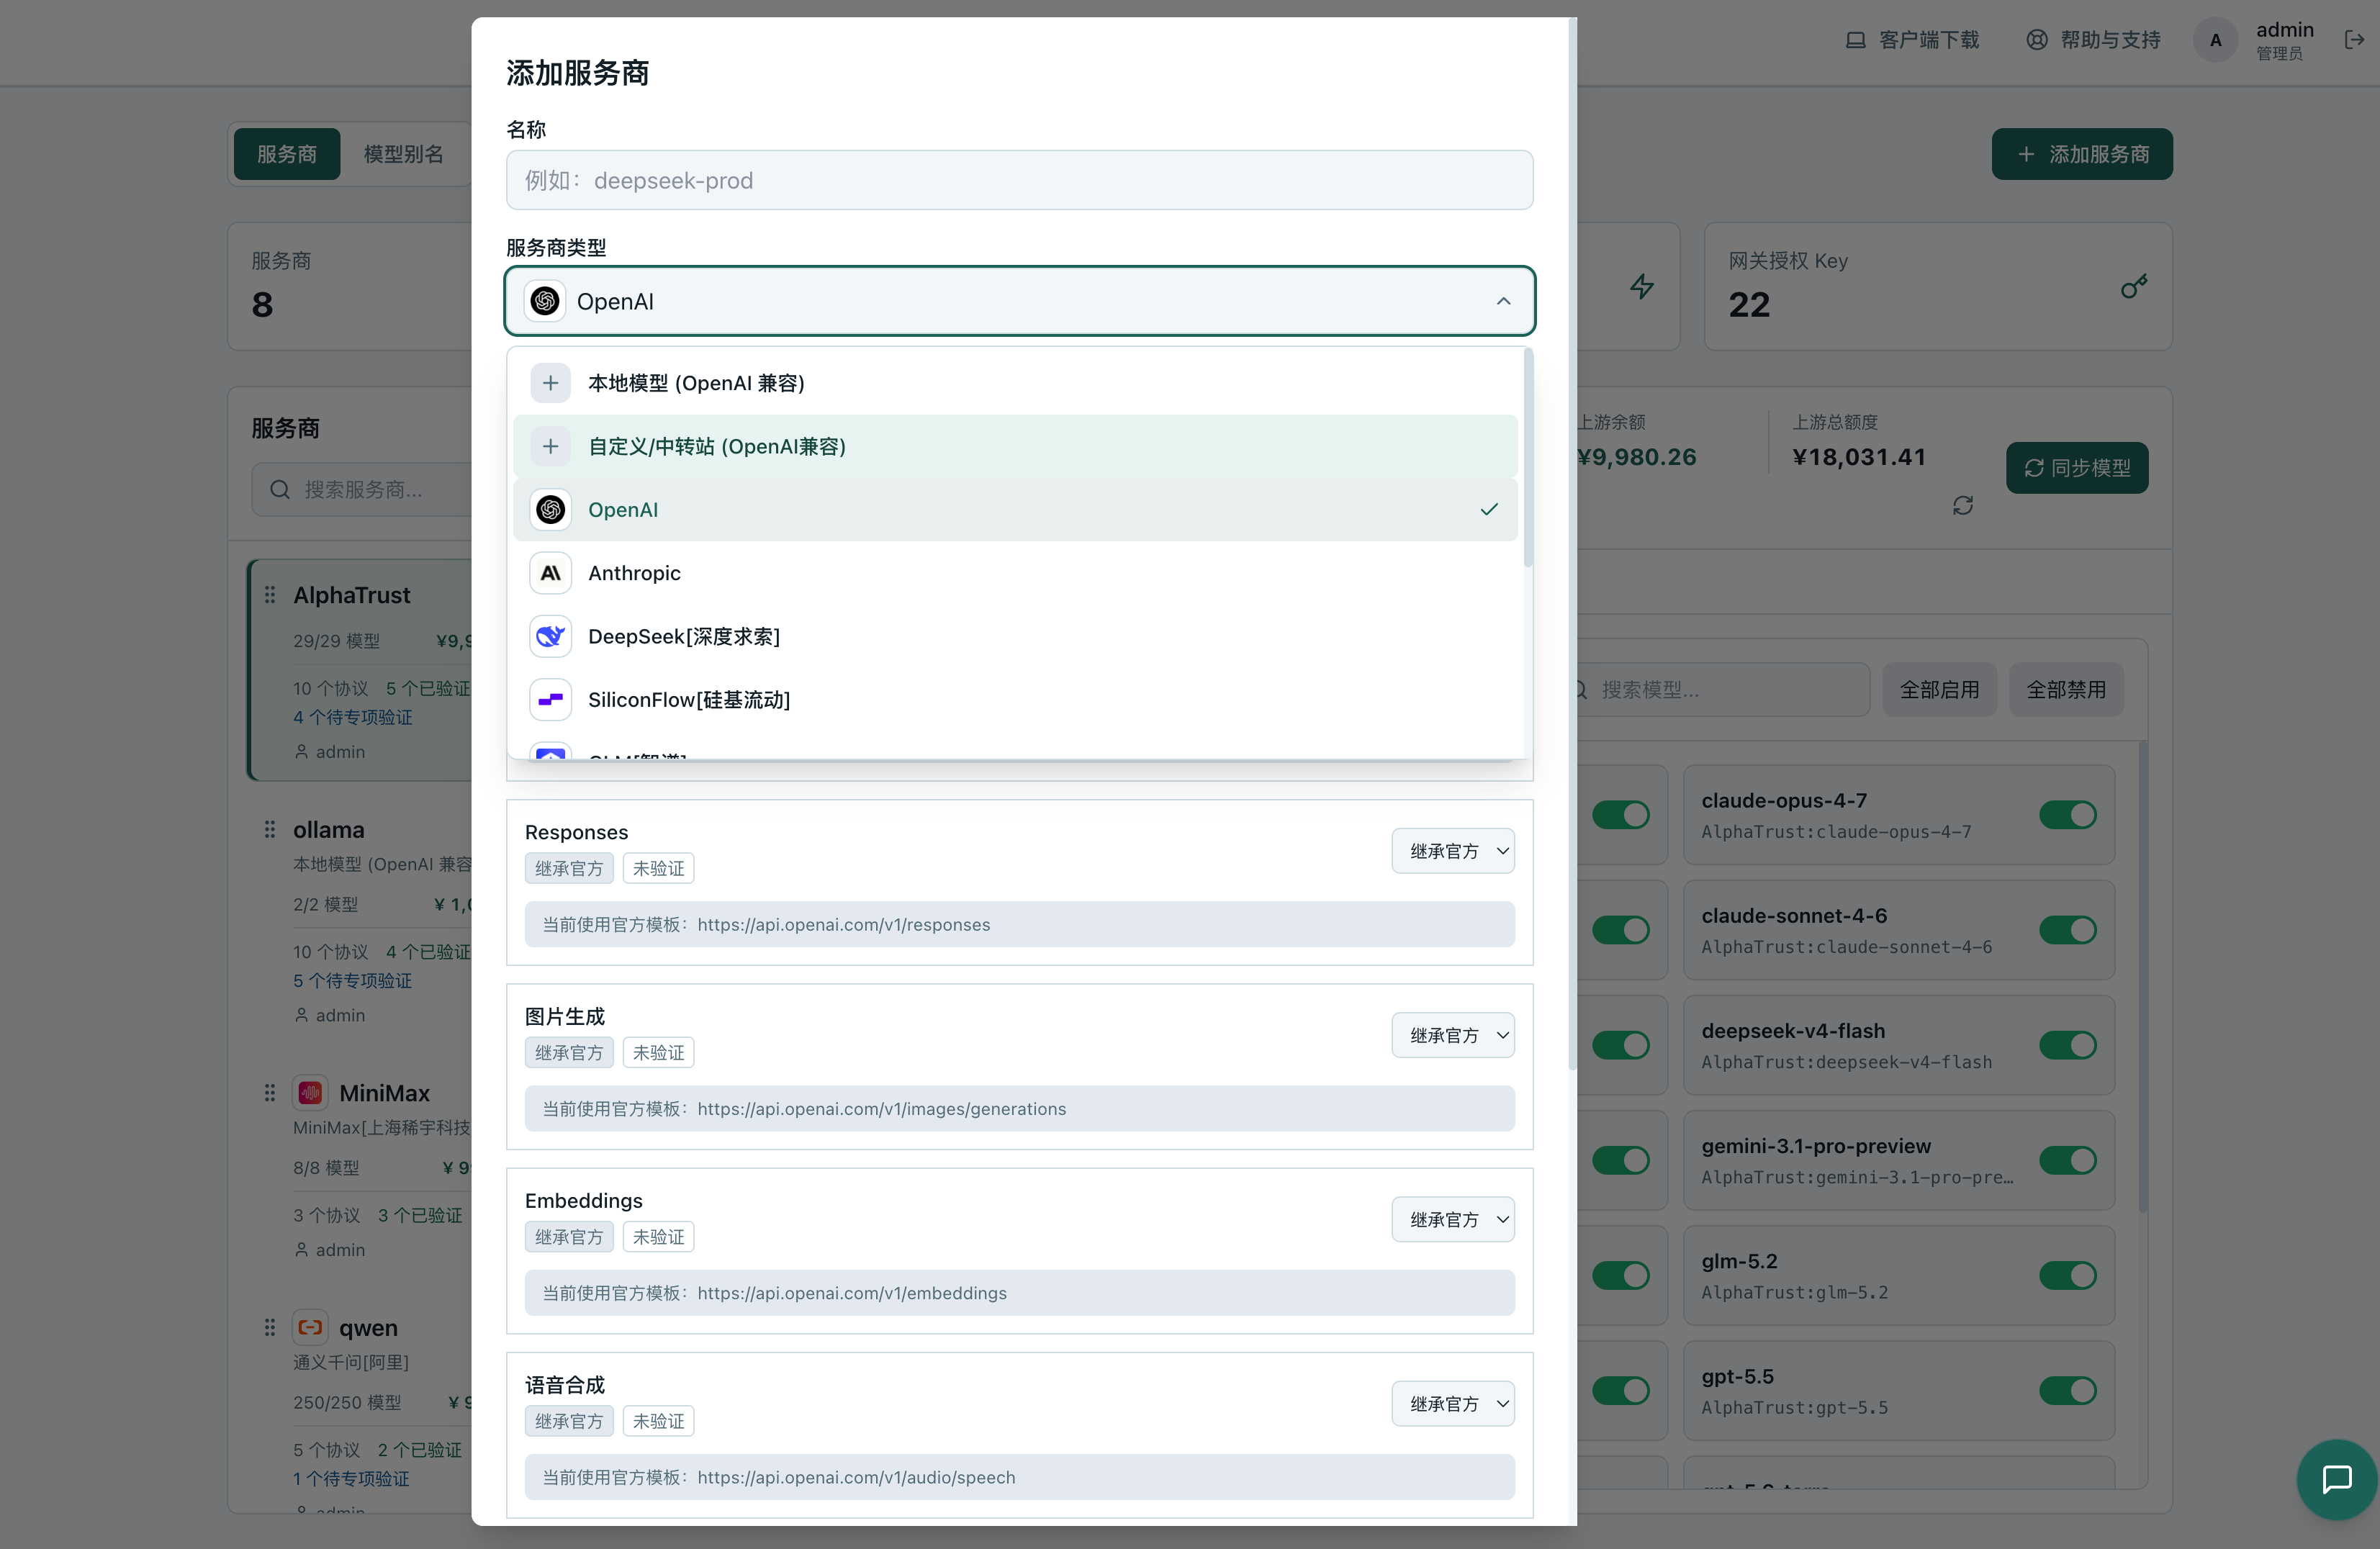The image size is (2380, 1549).
Task: Click the drag handle beside MiniMax
Action: [270, 1093]
